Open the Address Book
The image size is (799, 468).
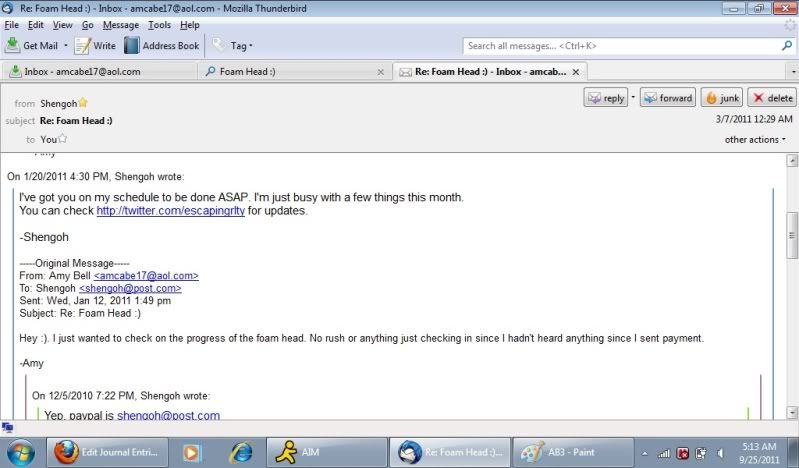click(x=162, y=45)
